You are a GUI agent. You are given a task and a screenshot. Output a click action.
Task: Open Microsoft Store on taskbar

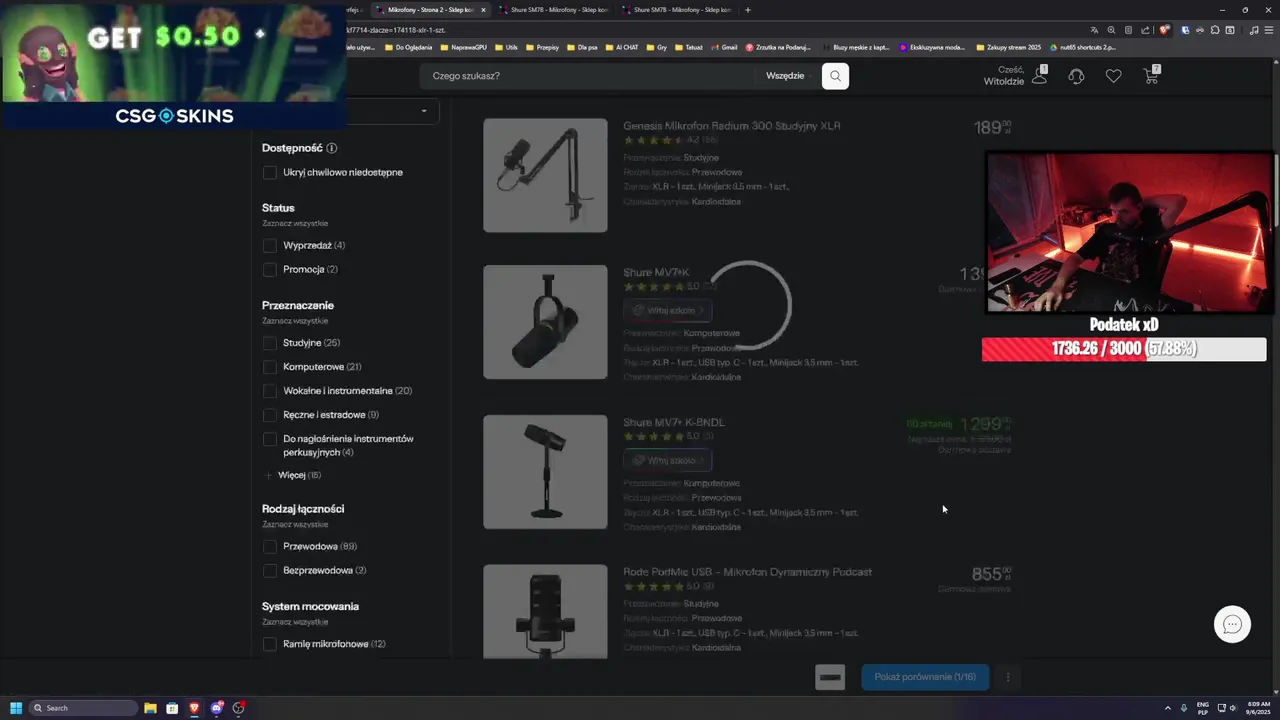point(172,708)
